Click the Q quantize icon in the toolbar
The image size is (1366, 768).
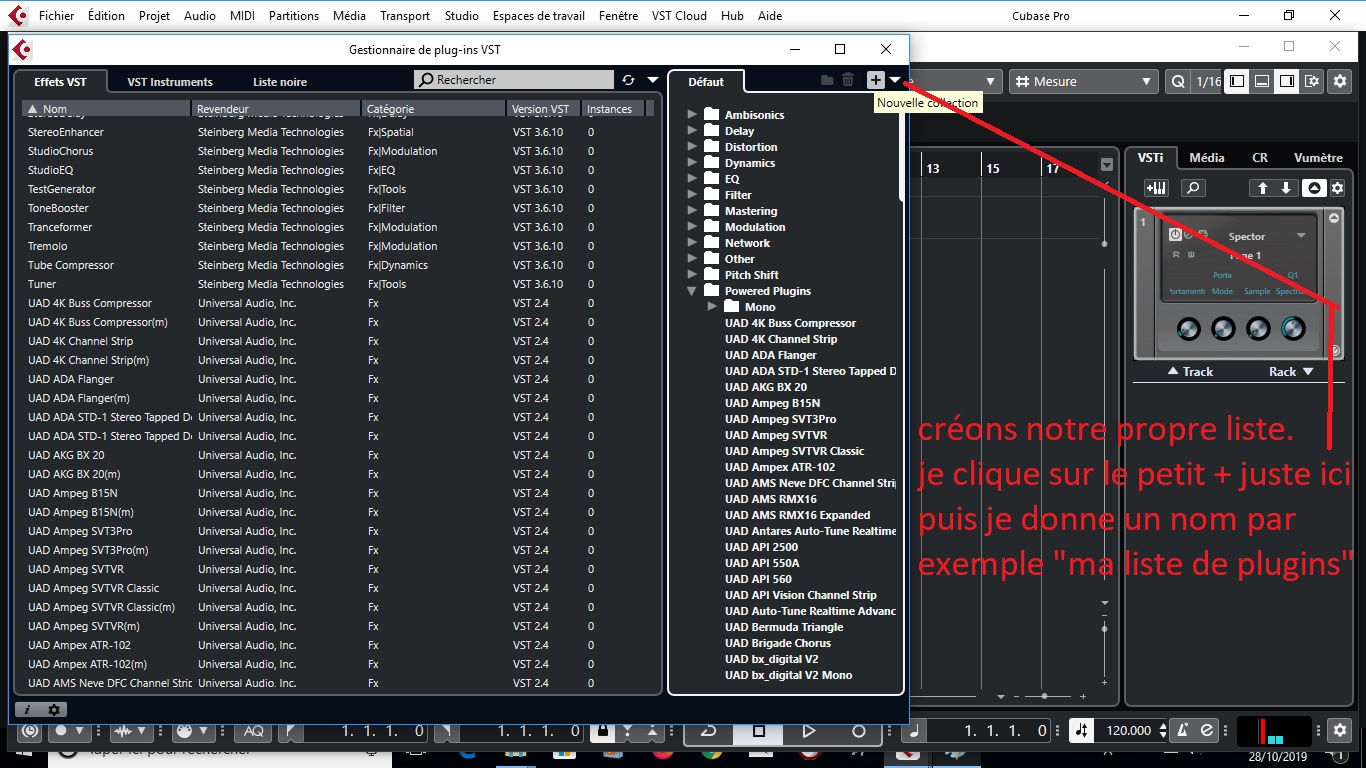pyautogui.click(x=1179, y=82)
